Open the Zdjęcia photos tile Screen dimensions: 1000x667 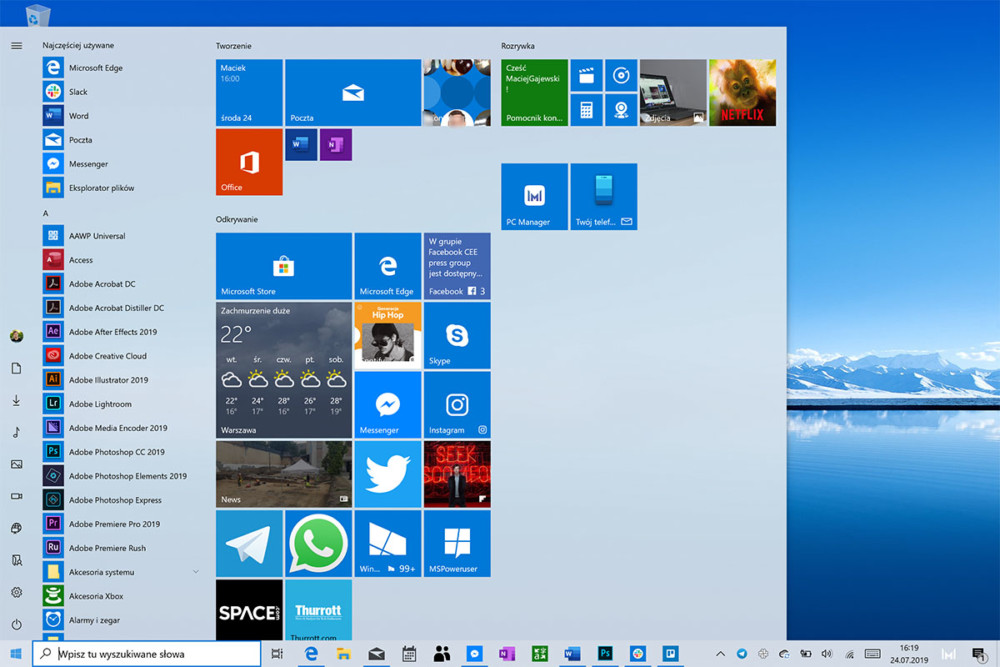pos(673,92)
